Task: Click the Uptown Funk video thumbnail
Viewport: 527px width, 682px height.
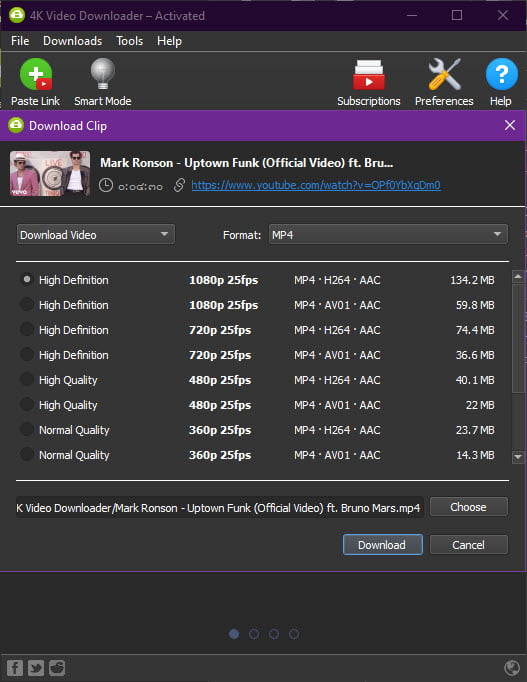Action: click(x=50, y=173)
